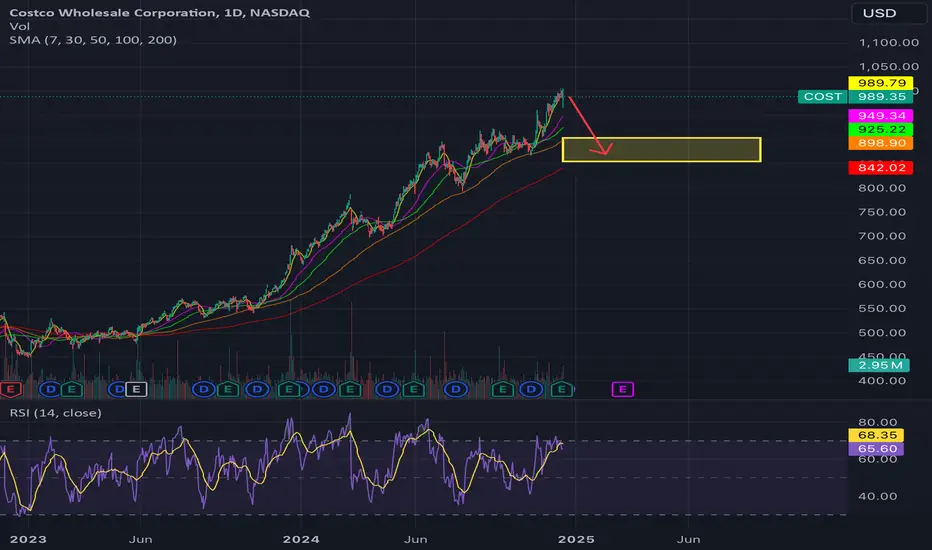Select the Vol indicator legend

point(20,26)
